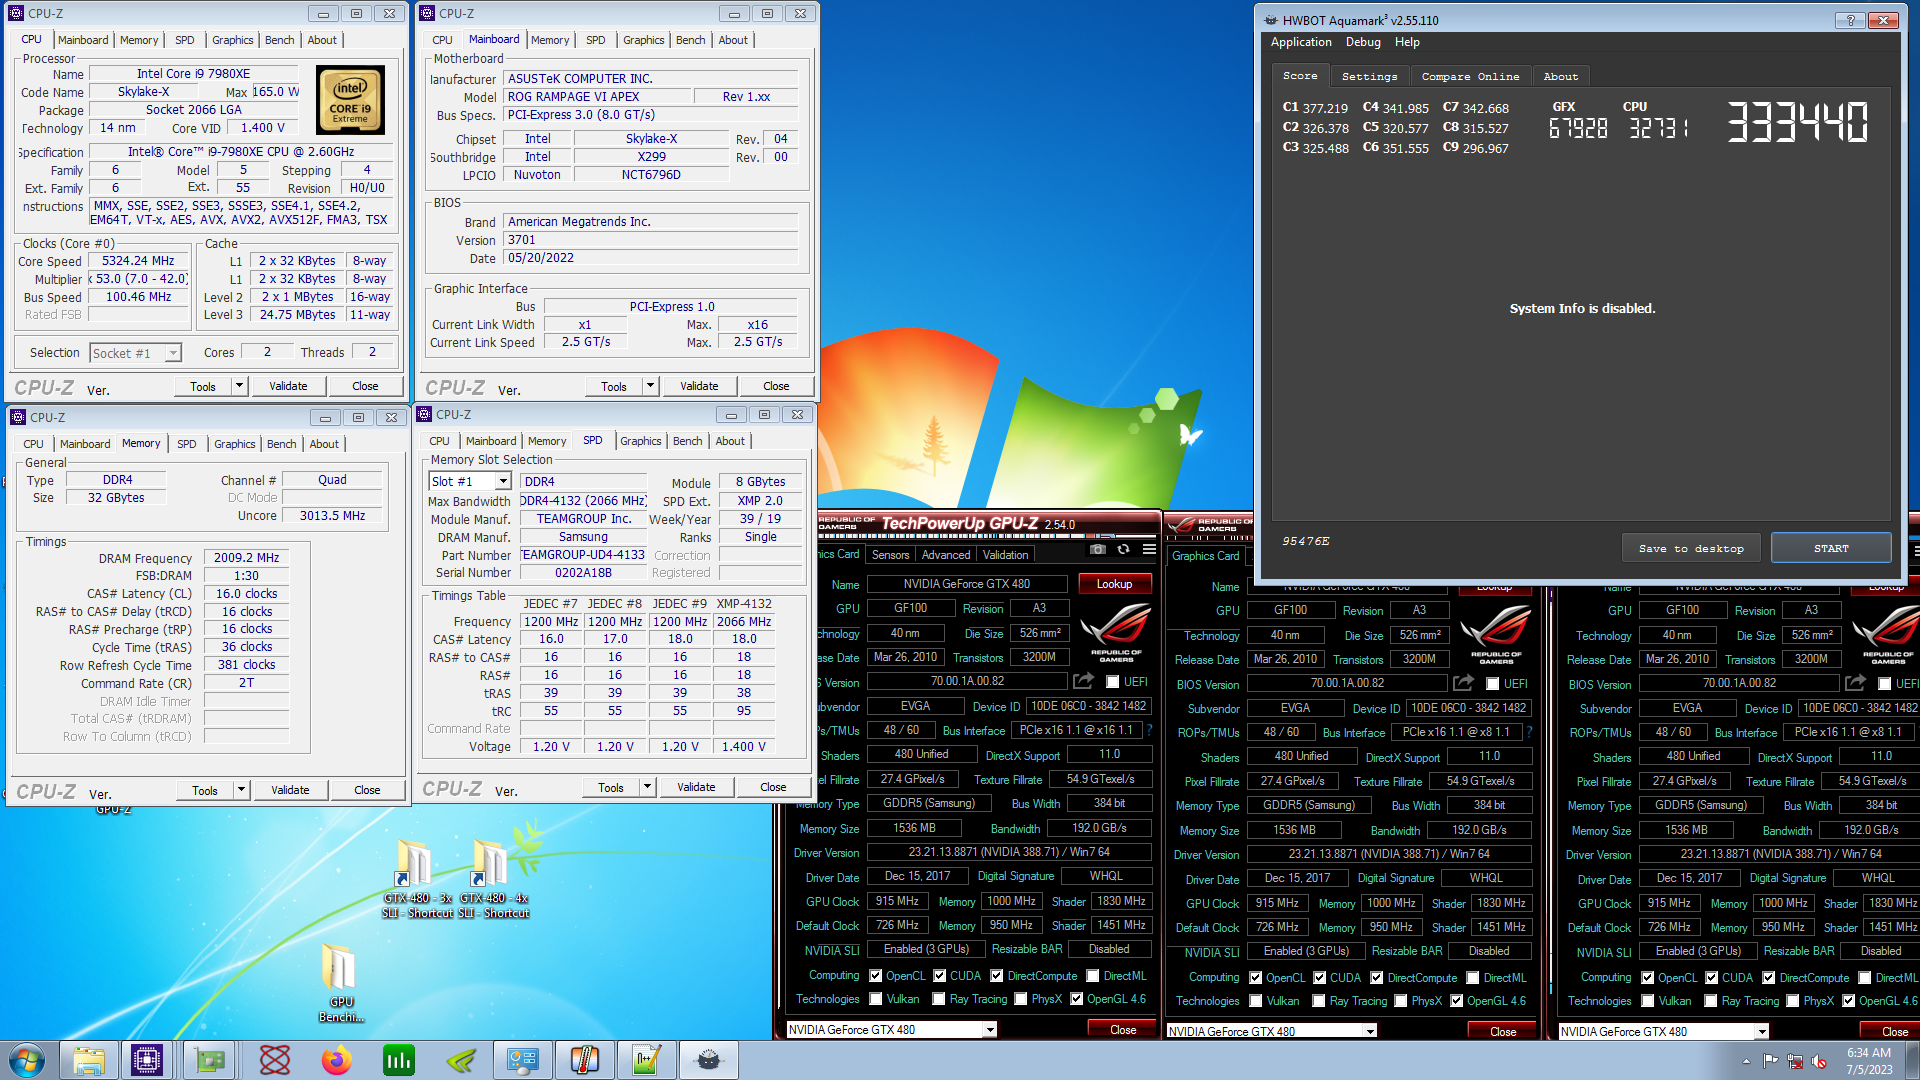Toggle the UEFI checkbox in the leftmost GPU-Z window
Viewport: 1920px width, 1080px height.
coord(1113,682)
